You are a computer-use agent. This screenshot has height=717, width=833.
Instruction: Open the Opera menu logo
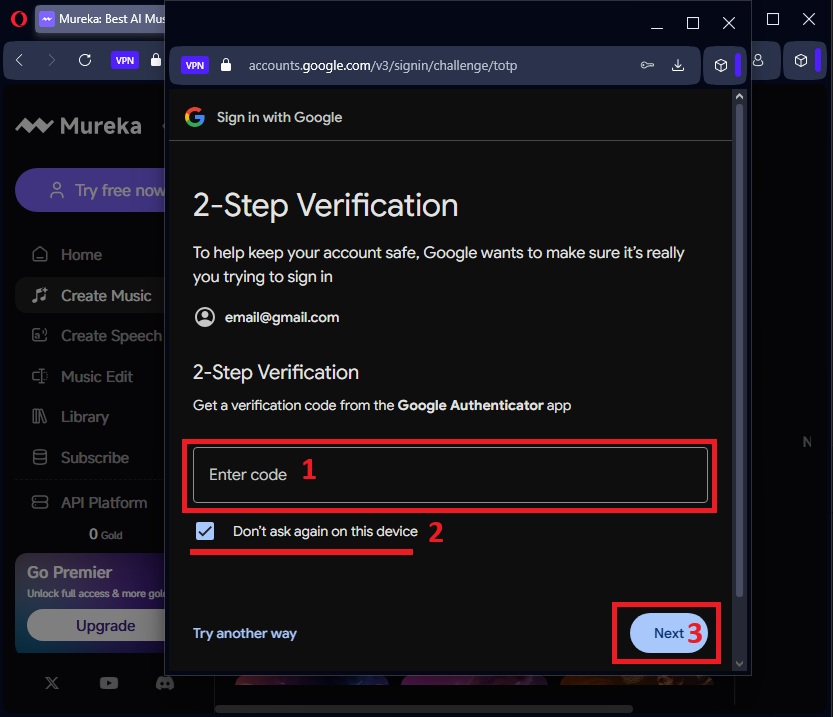[x=16, y=18]
